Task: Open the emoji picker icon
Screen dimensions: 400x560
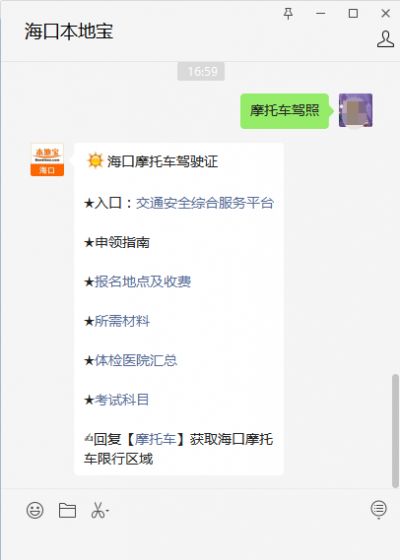Action: [x=35, y=510]
